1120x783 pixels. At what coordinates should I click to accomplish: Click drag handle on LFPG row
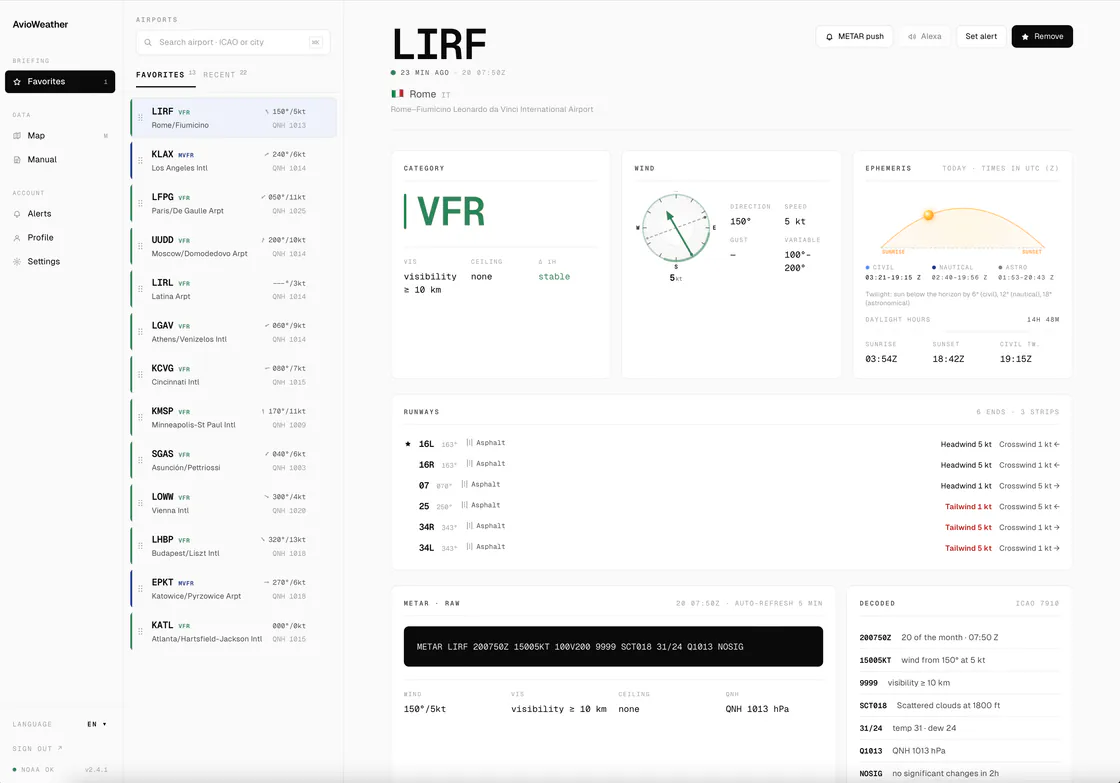click(x=140, y=204)
